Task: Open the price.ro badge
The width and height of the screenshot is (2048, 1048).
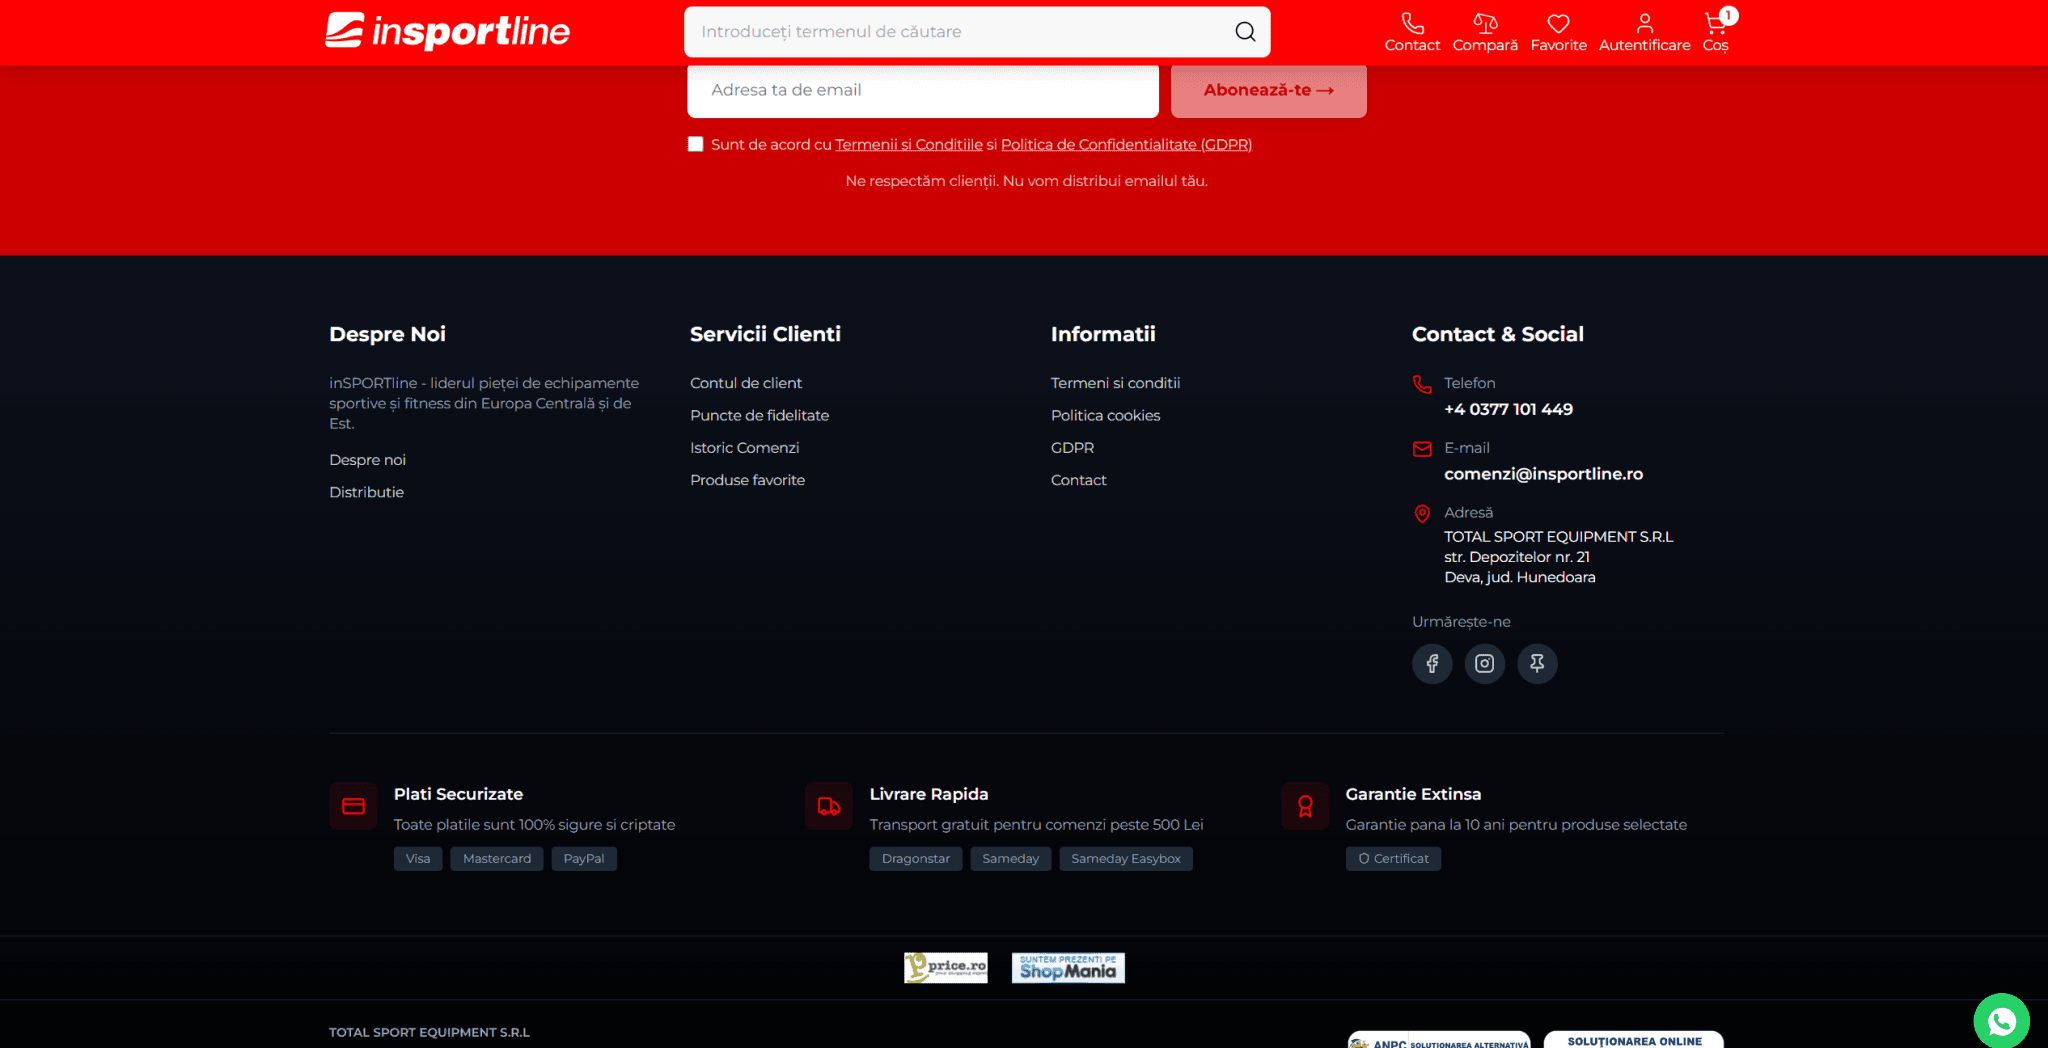Action: click(x=946, y=967)
